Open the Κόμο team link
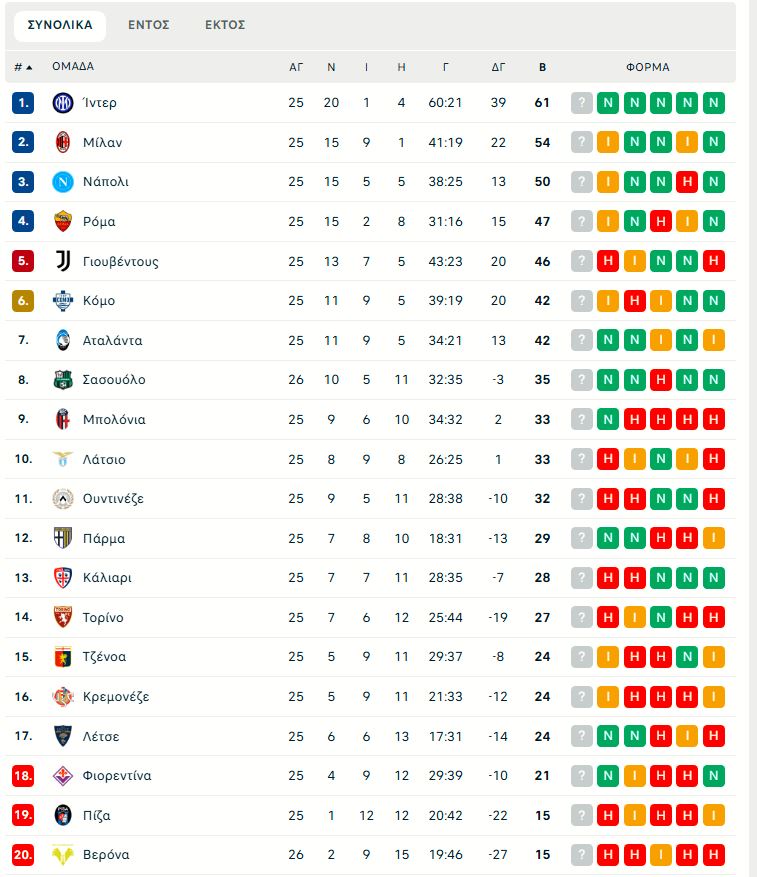The width and height of the screenshot is (757, 877). pos(99,301)
